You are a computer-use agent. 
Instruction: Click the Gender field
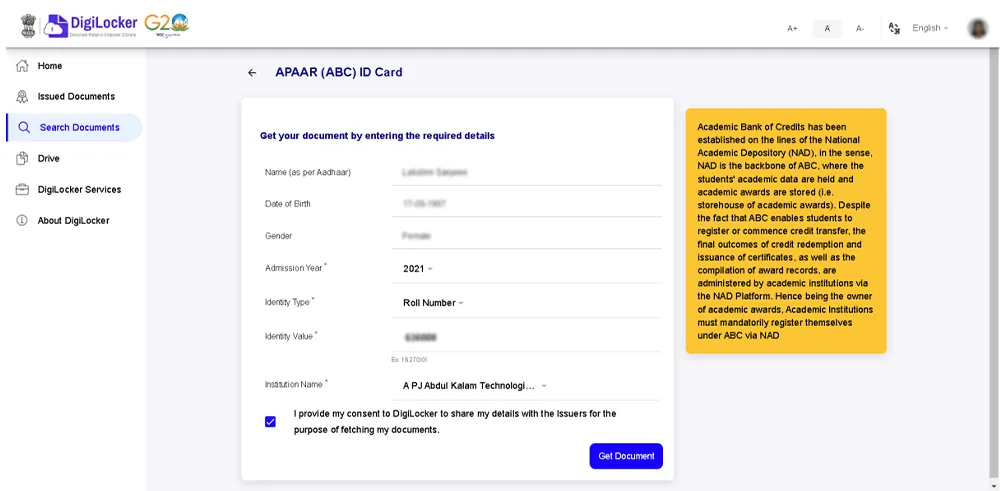pyautogui.click(x=526, y=236)
